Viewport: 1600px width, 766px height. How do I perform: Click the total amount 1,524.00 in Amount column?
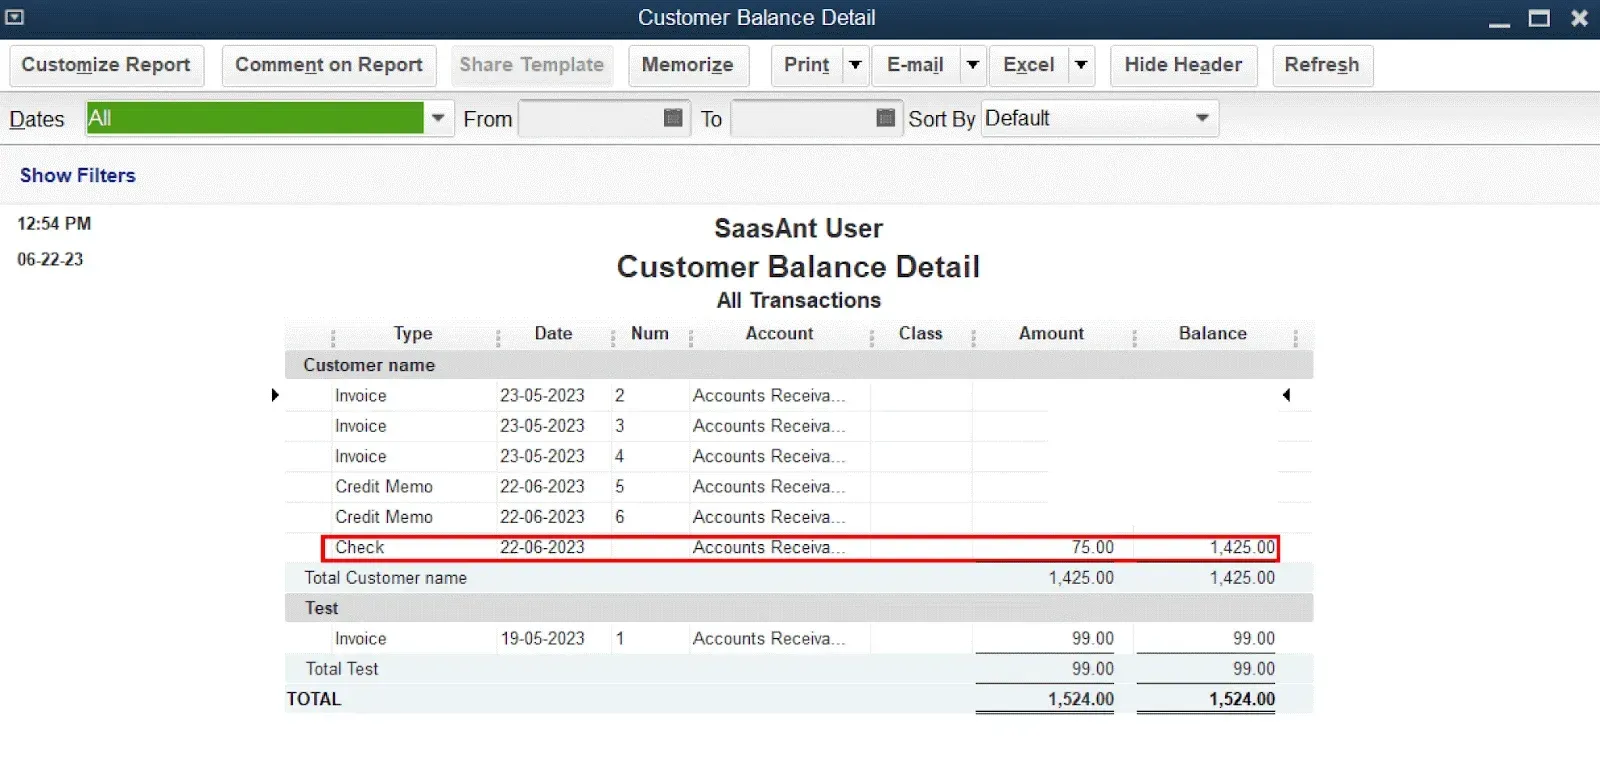click(1081, 699)
